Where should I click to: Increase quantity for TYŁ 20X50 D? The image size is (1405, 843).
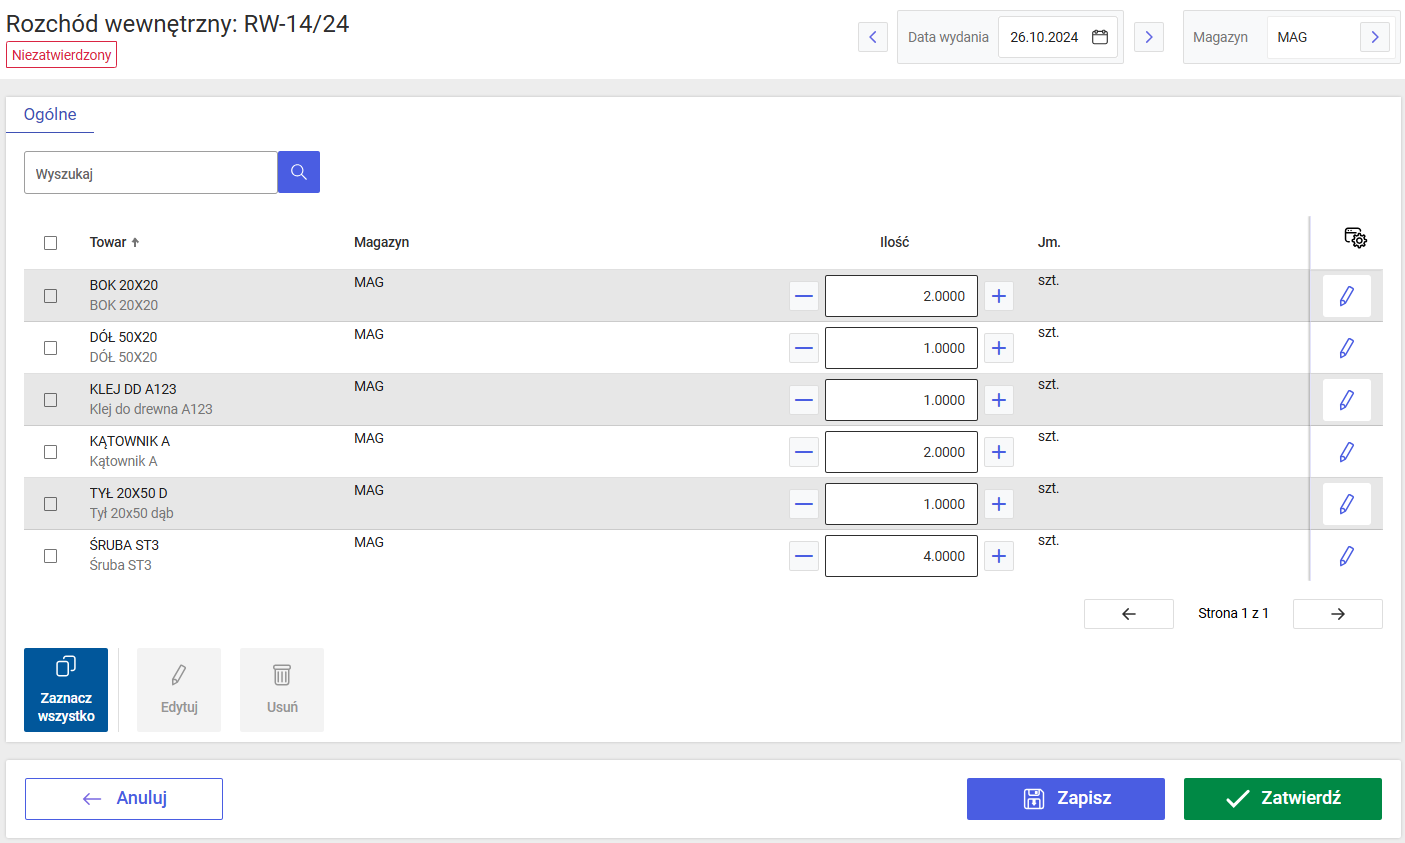pos(999,504)
